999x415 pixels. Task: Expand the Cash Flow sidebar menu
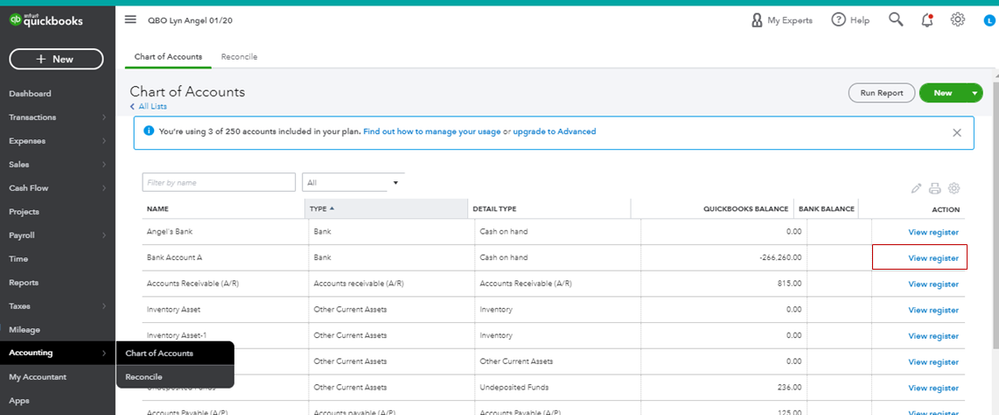57,188
